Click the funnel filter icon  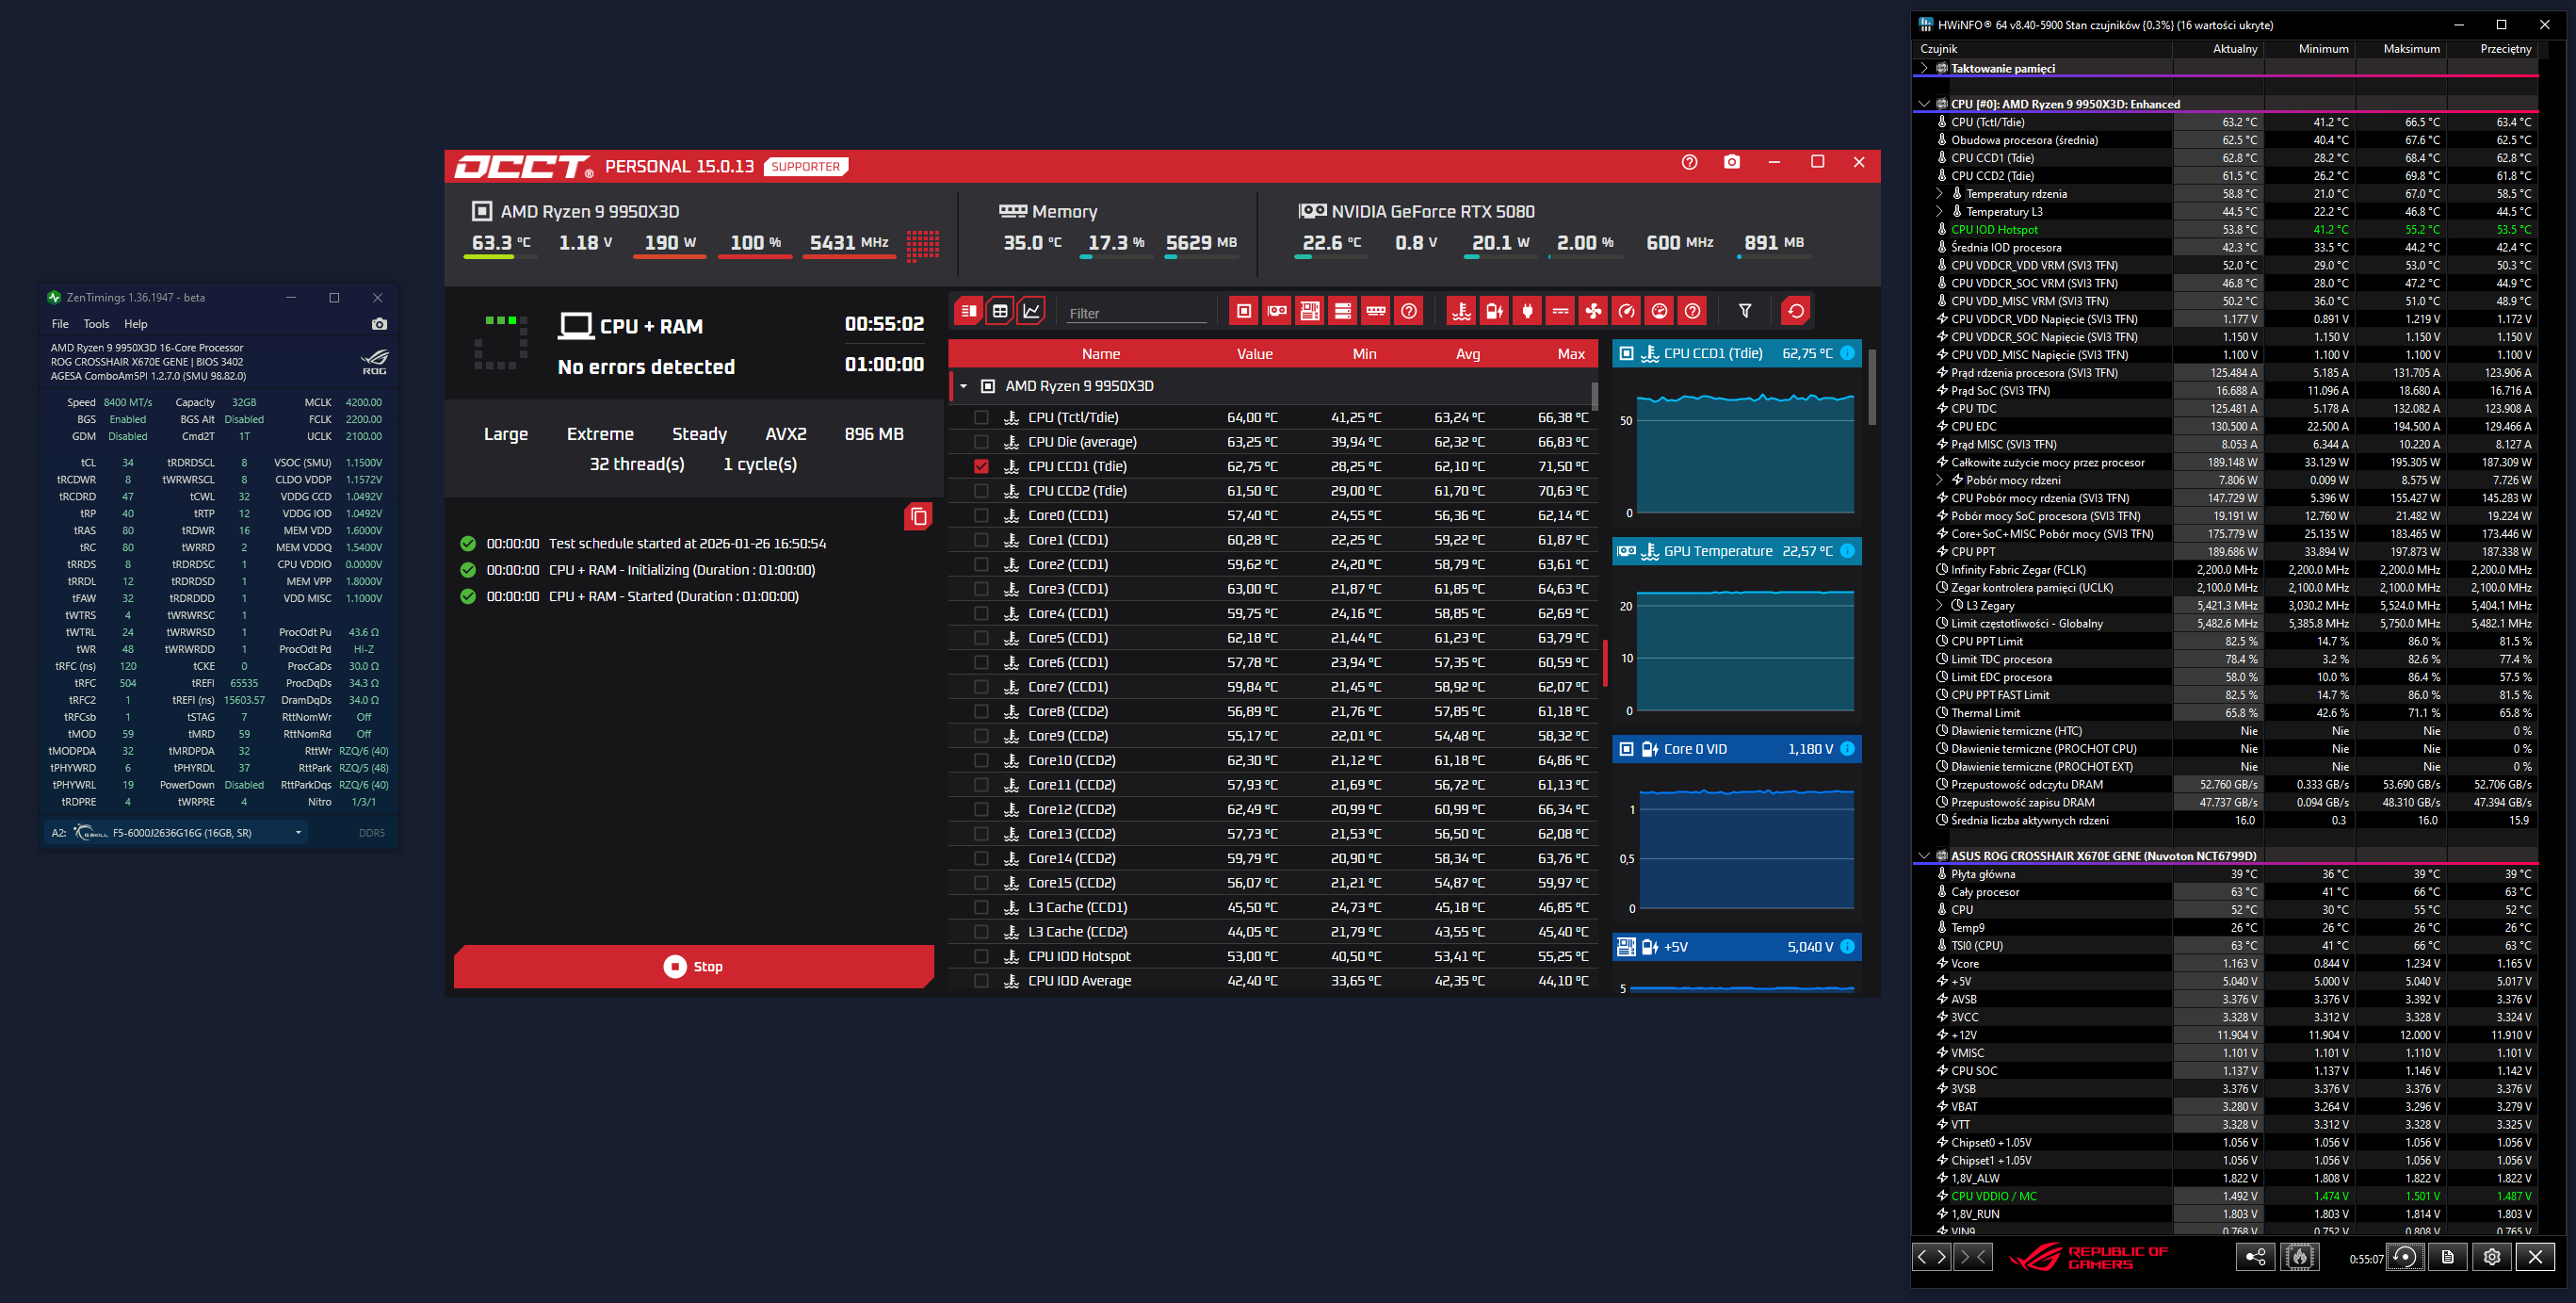coord(1744,311)
